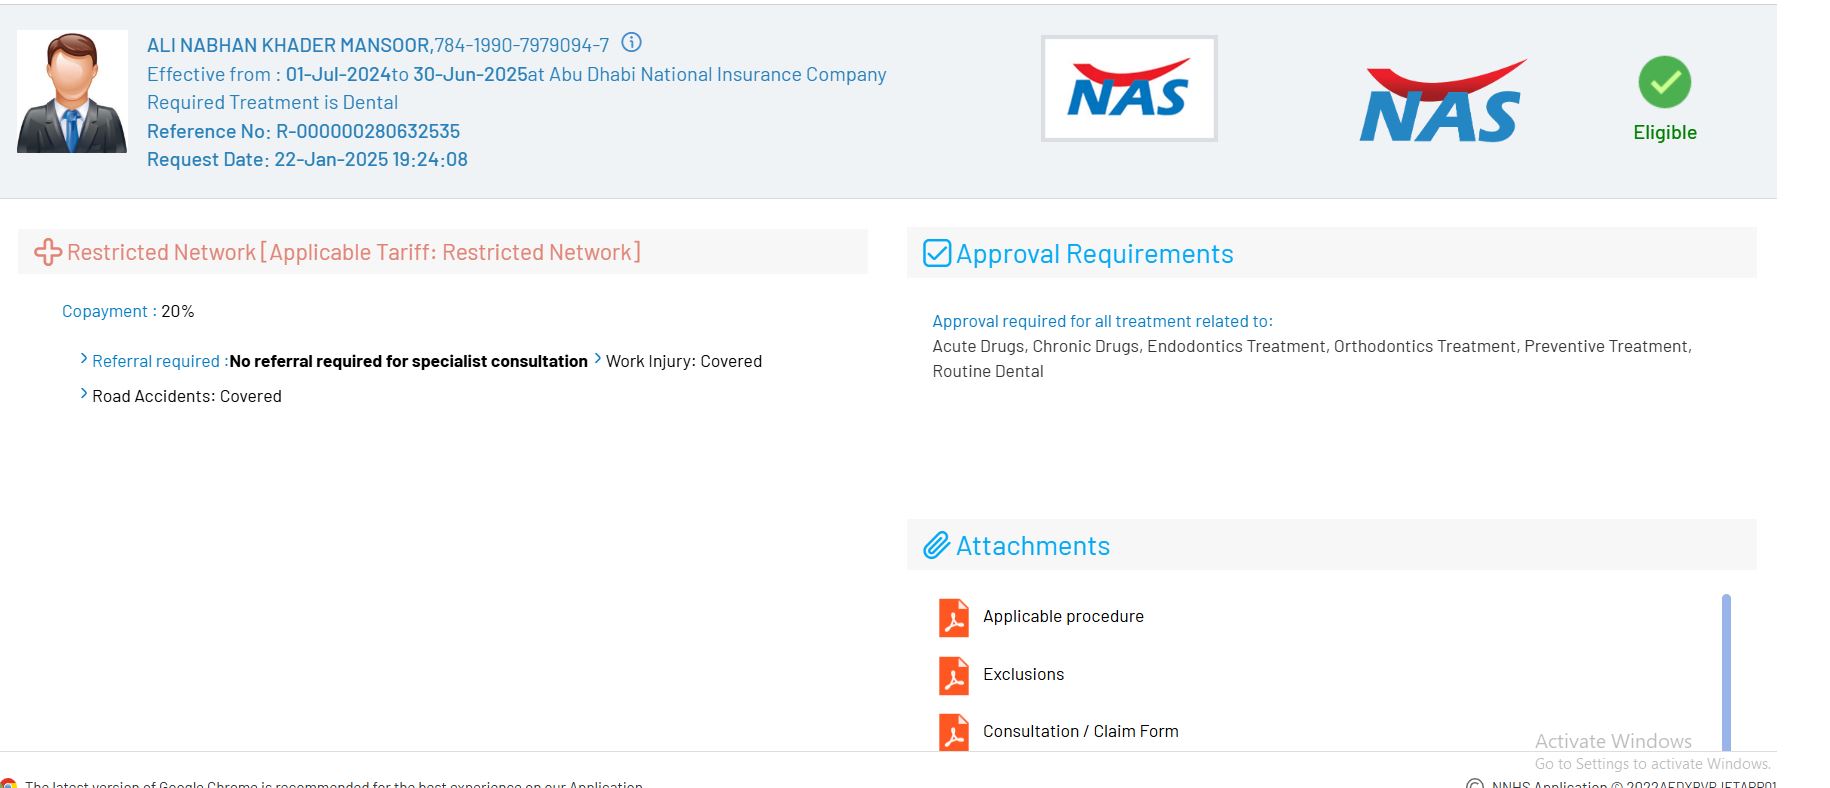The image size is (1830, 788).
Task: Click the Approval Requirements checkbox icon
Action: tap(936, 254)
